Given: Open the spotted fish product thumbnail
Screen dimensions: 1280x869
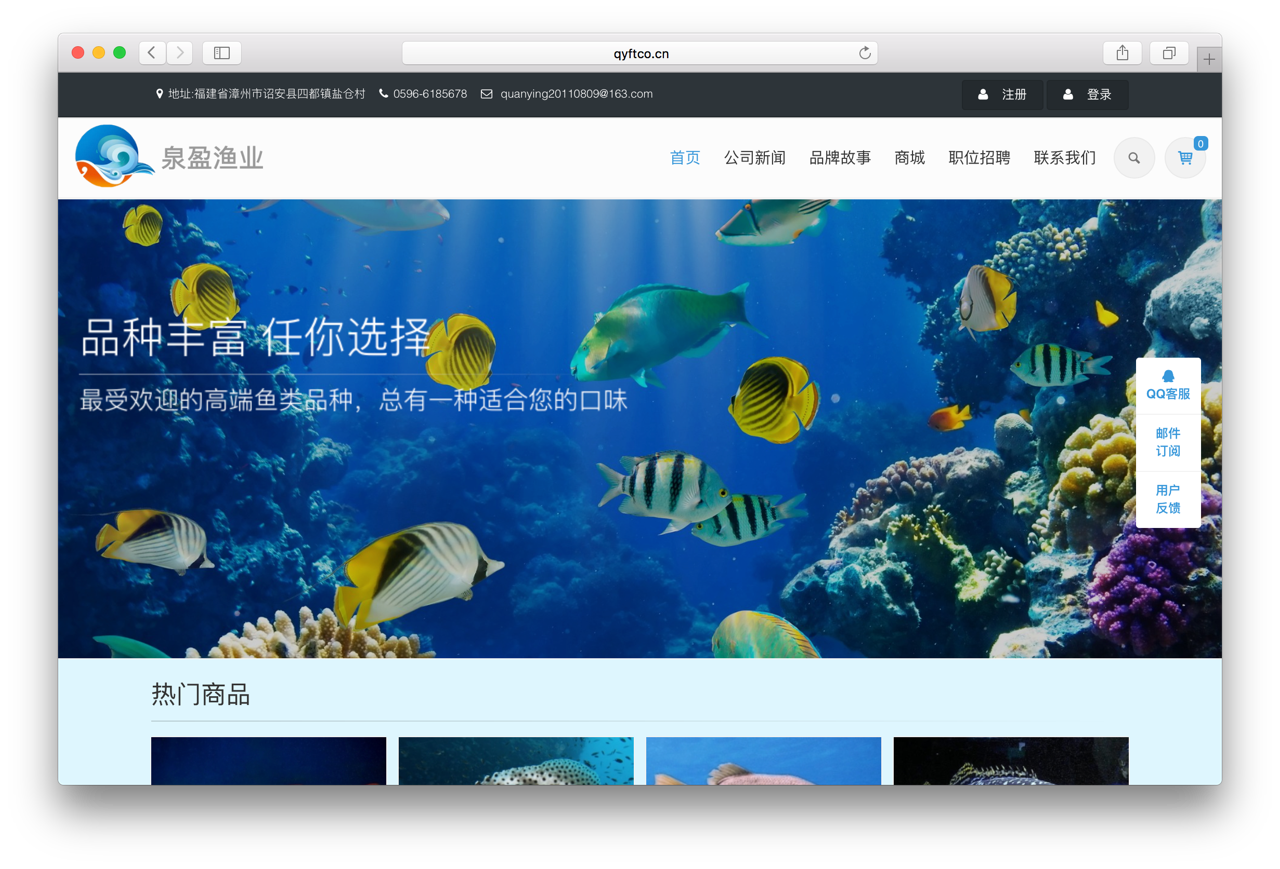Looking at the screenshot, I should (516, 761).
